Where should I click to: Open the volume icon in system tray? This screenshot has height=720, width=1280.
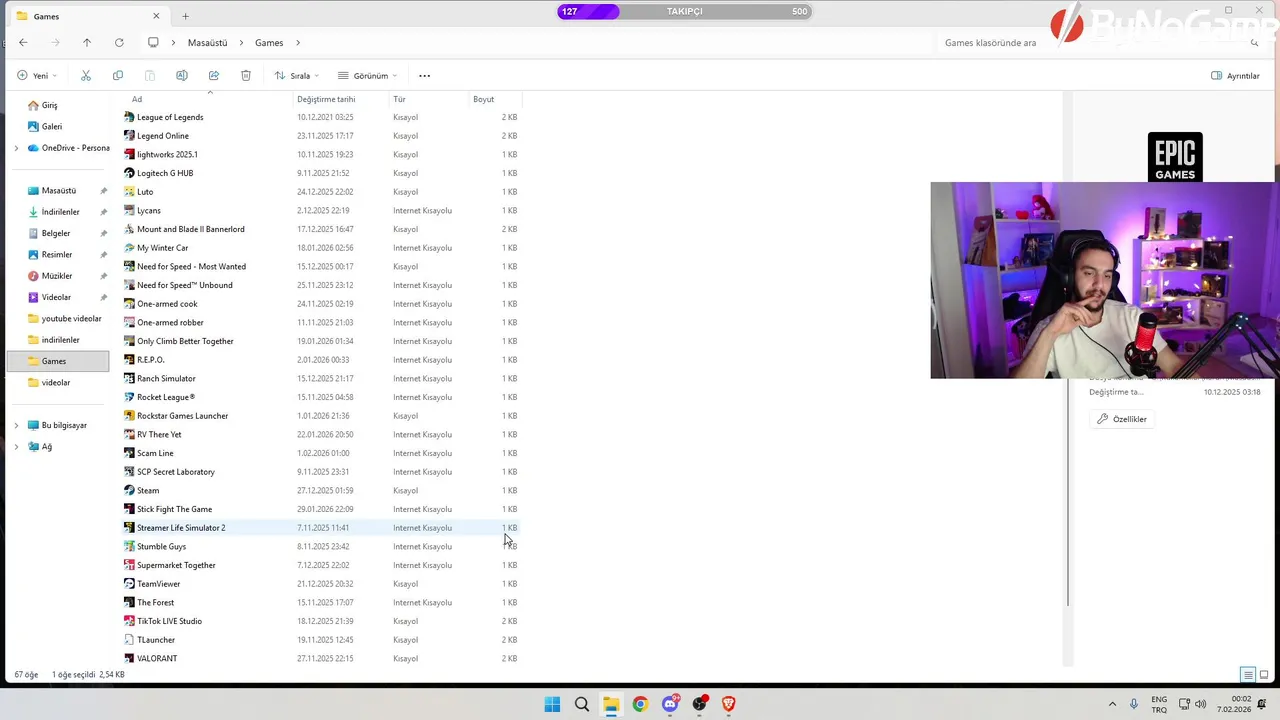[1200, 704]
